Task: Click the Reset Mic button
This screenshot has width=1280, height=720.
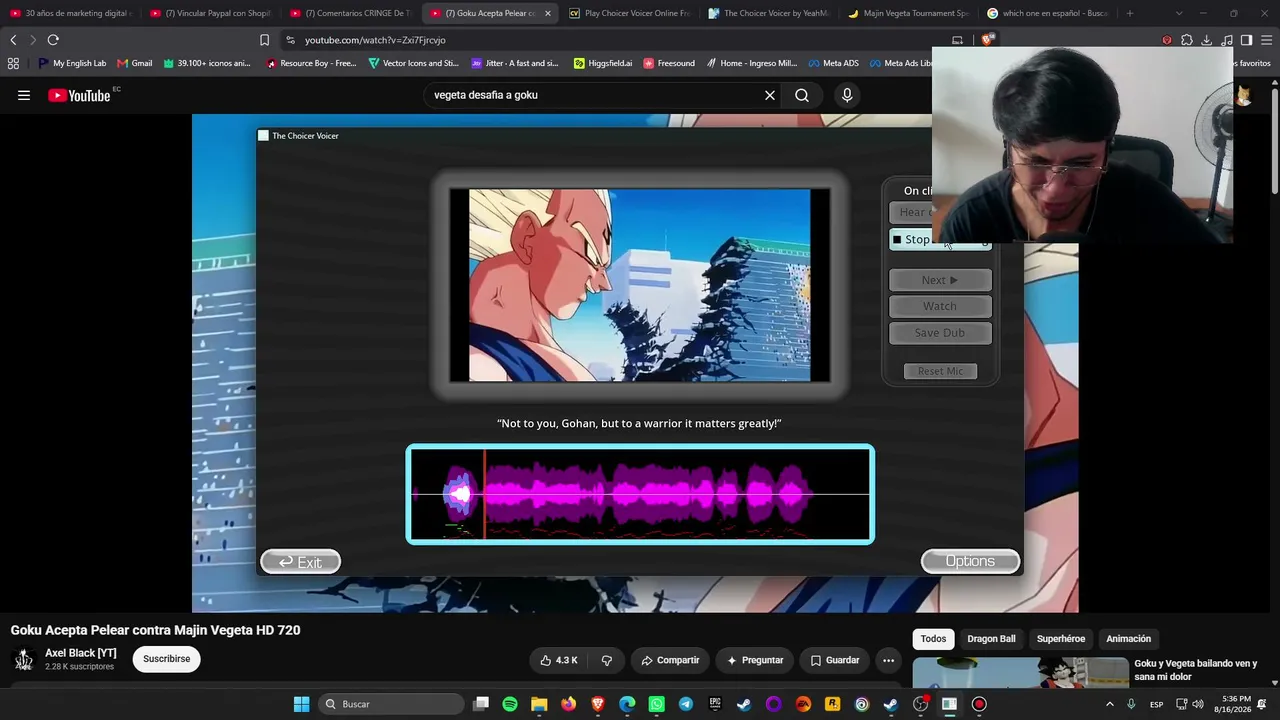Action: [940, 371]
